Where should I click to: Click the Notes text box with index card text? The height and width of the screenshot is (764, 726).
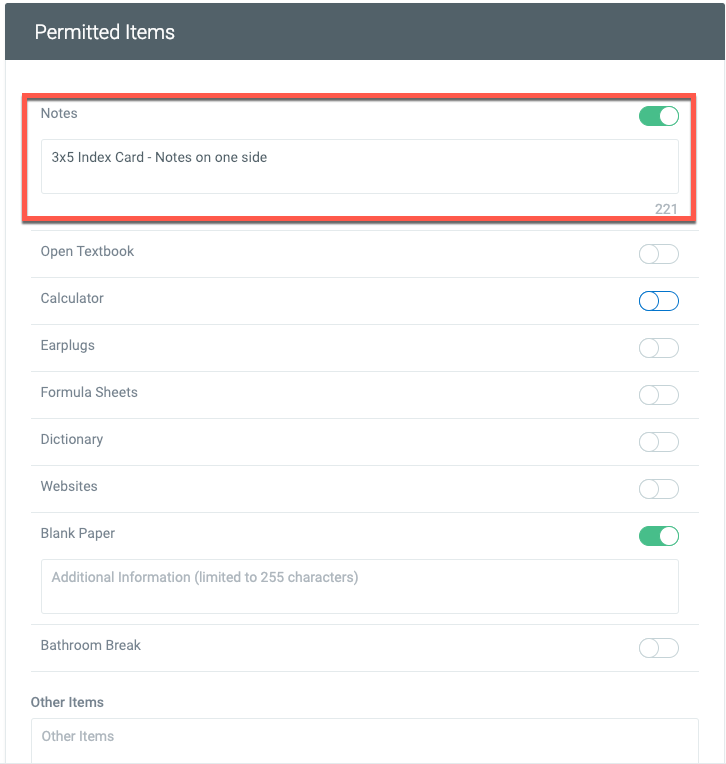[x=360, y=167]
